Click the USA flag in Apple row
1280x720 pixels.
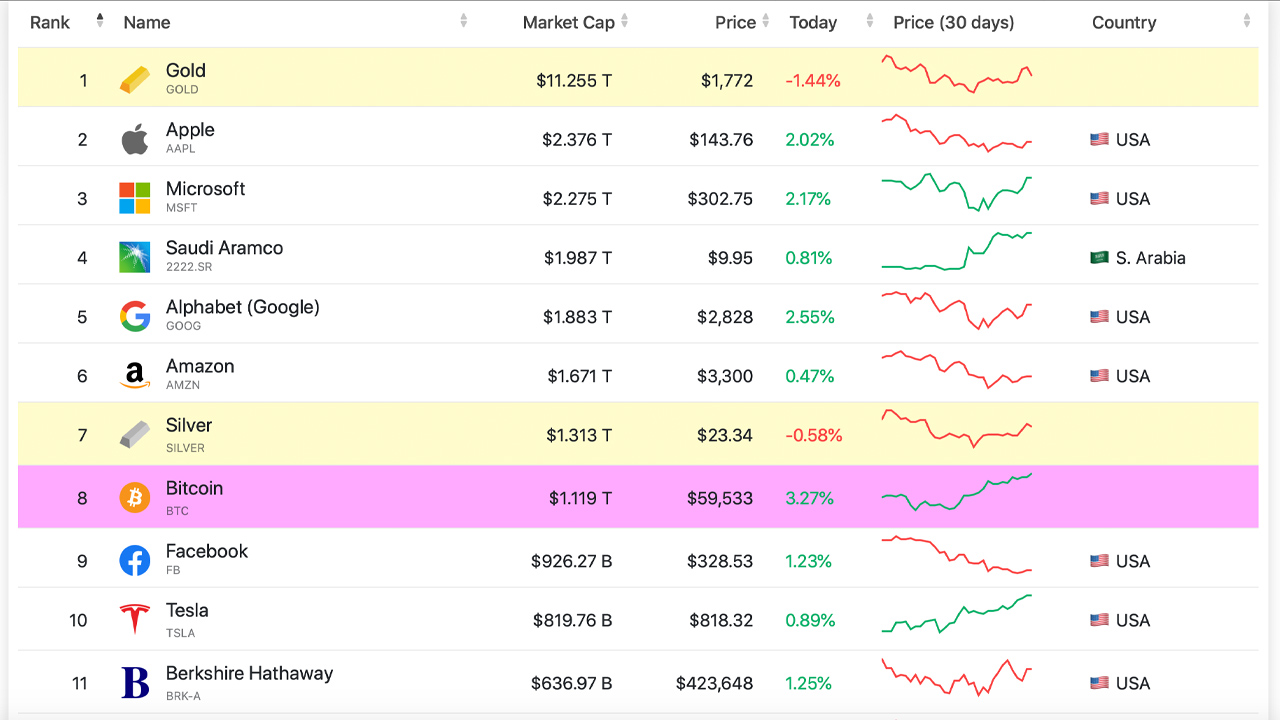1099,139
